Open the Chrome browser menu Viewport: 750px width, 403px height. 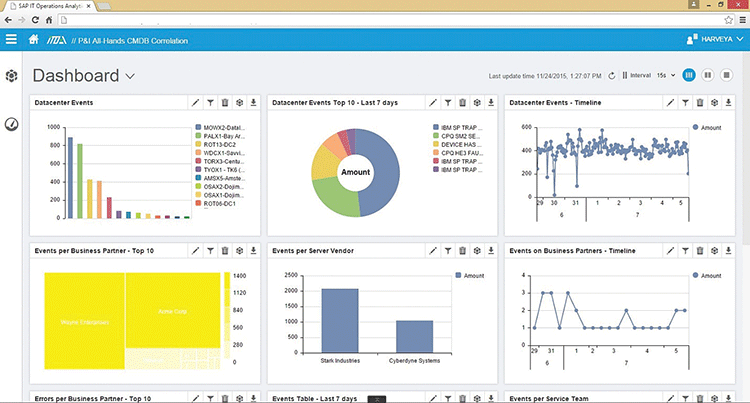[739, 20]
